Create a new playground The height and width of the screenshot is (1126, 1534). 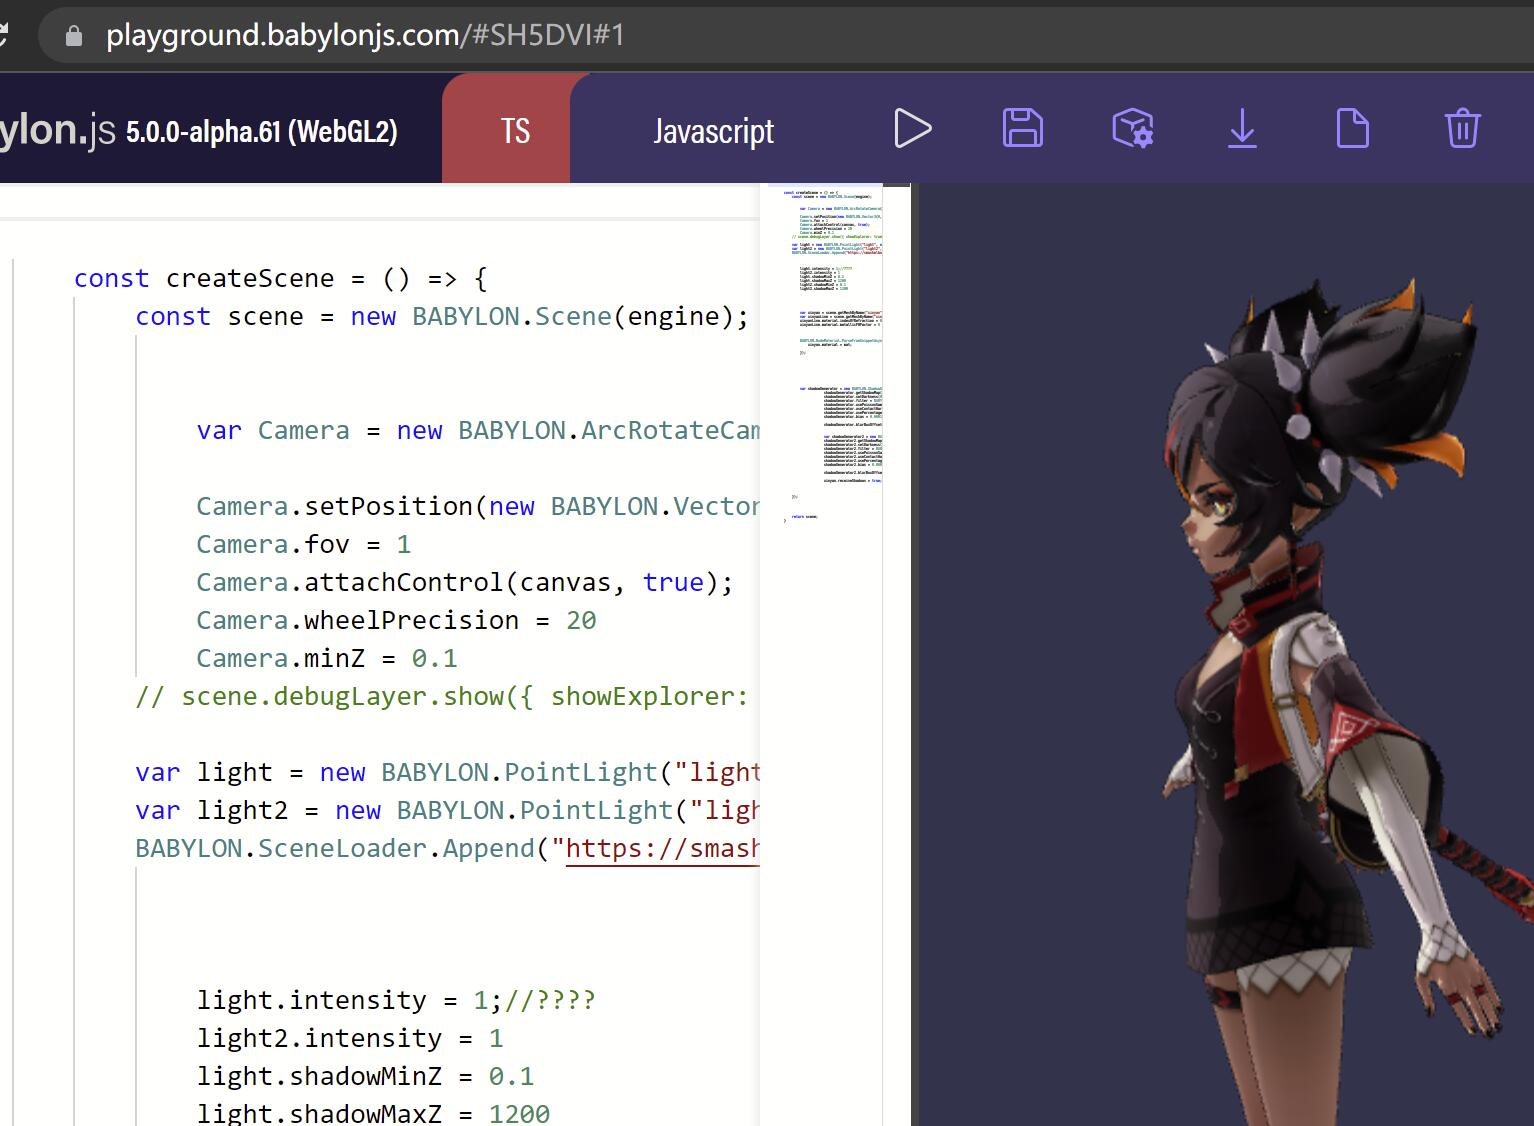(1352, 129)
